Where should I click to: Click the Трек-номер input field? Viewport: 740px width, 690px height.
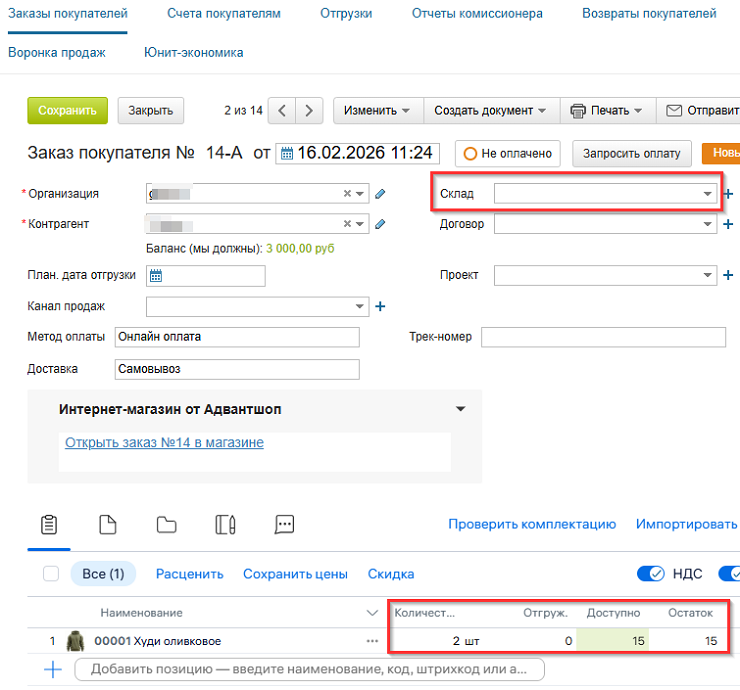coord(603,337)
